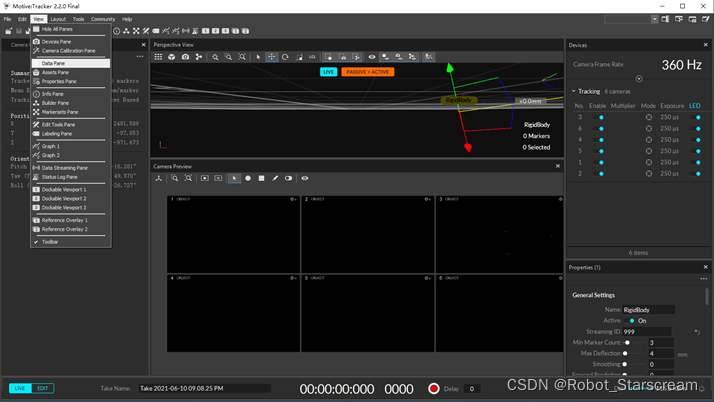
Task: Click the Streaming ID field showing 999
Action: click(x=647, y=331)
